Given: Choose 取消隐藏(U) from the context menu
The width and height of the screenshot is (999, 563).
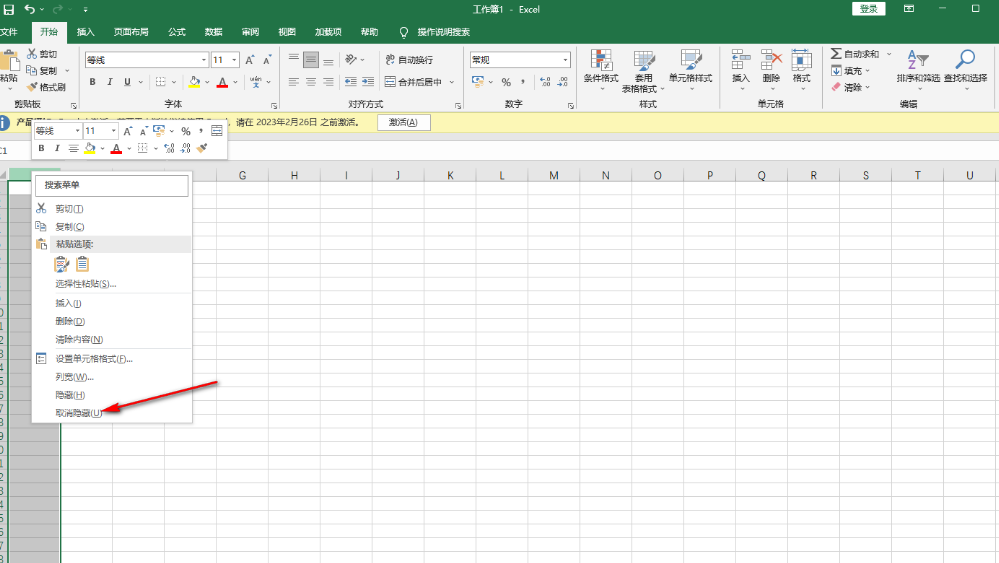Looking at the screenshot, I should coord(79,413).
